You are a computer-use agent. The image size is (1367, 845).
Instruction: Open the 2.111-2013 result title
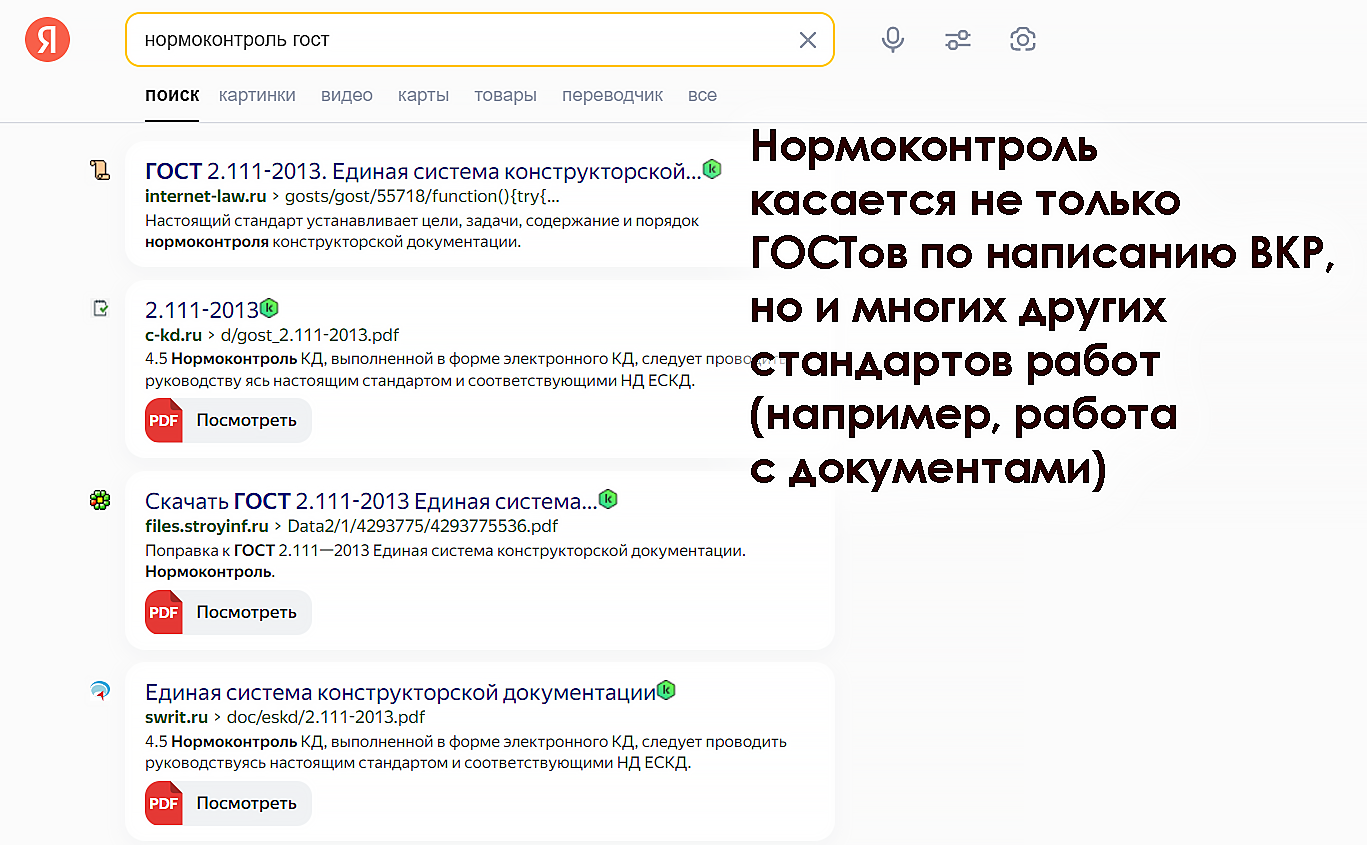tap(201, 310)
